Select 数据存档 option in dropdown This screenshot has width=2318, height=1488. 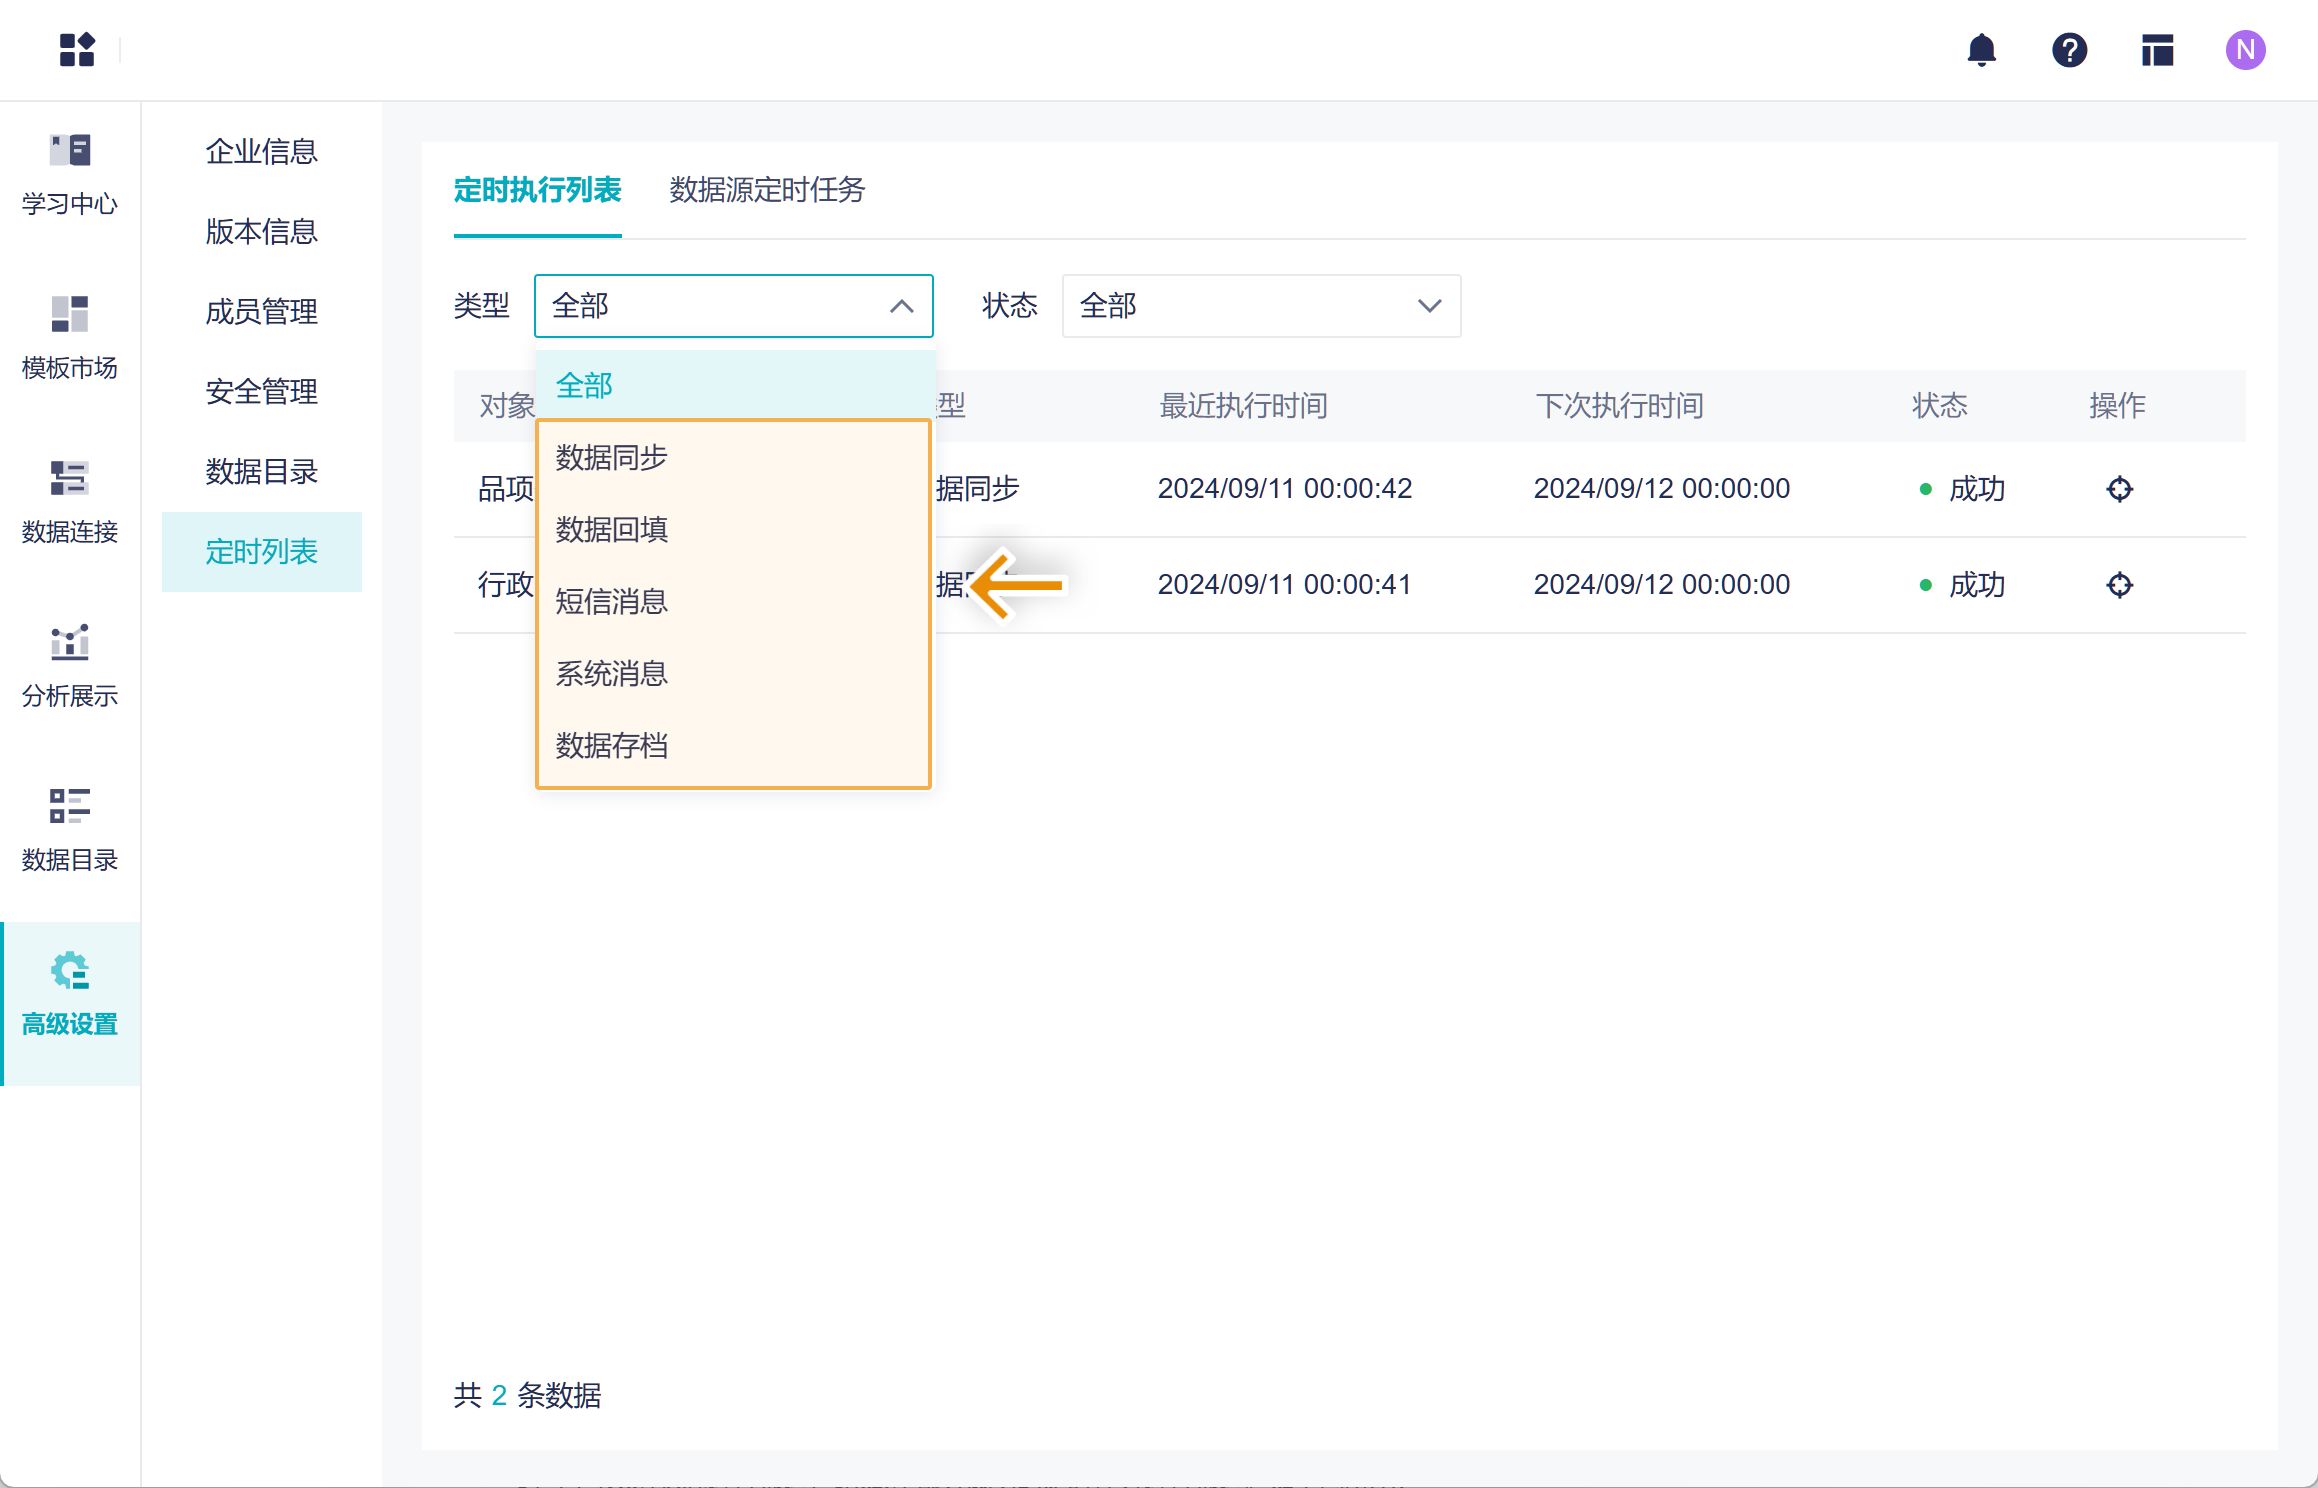[x=612, y=746]
